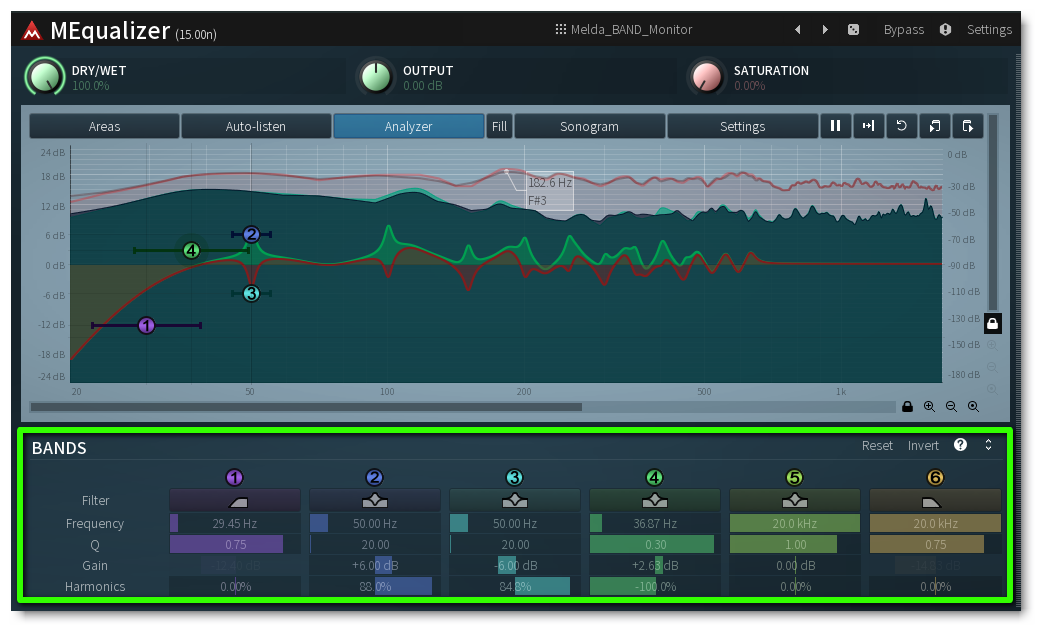1044x634 pixels.
Task: Click the normalize analyzer icon beside pause
Action: [x=868, y=126]
